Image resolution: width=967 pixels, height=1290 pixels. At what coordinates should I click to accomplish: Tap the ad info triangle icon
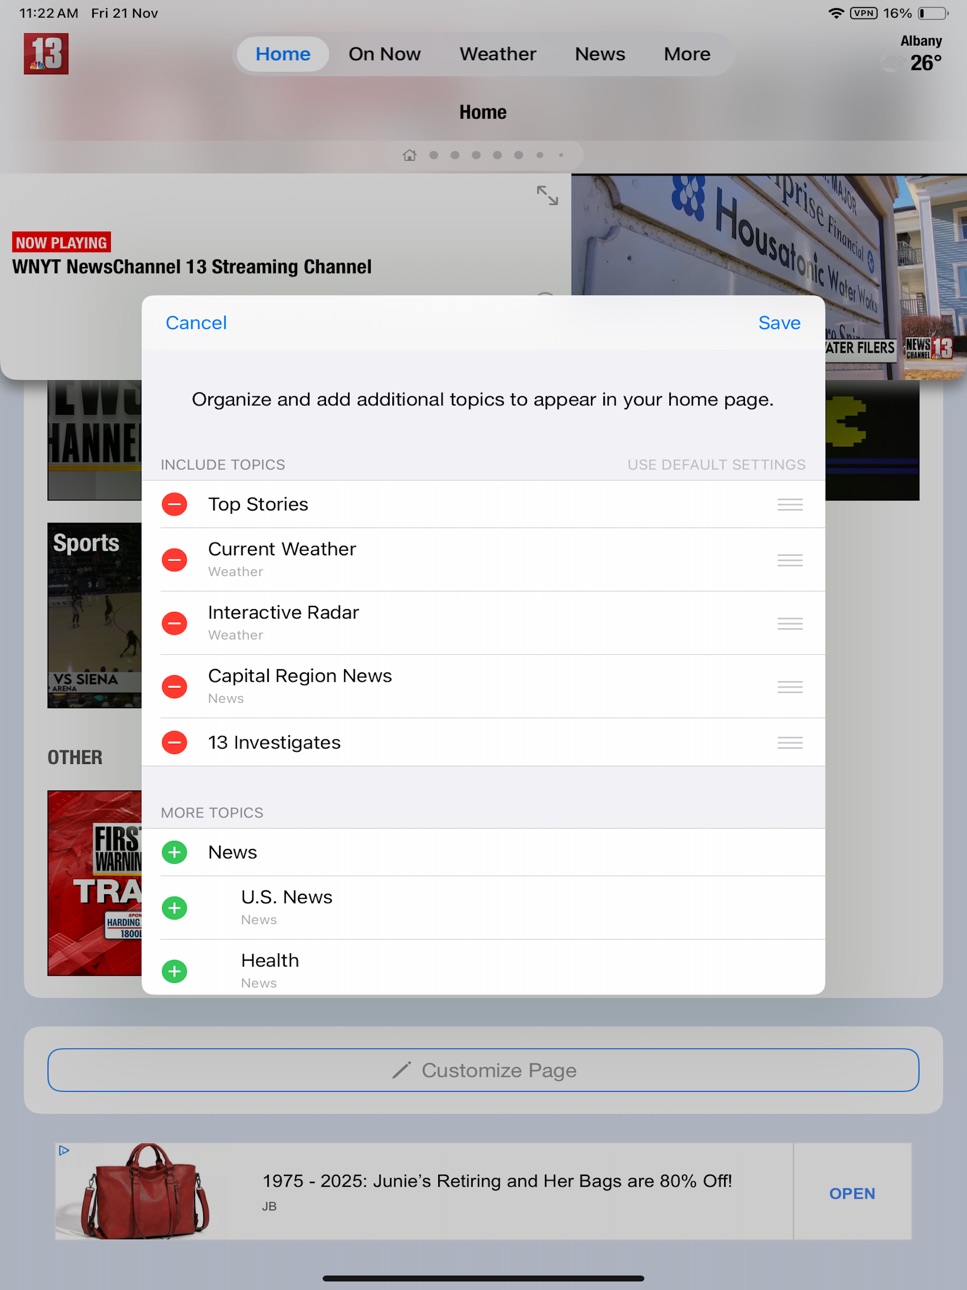[x=64, y=1151]
